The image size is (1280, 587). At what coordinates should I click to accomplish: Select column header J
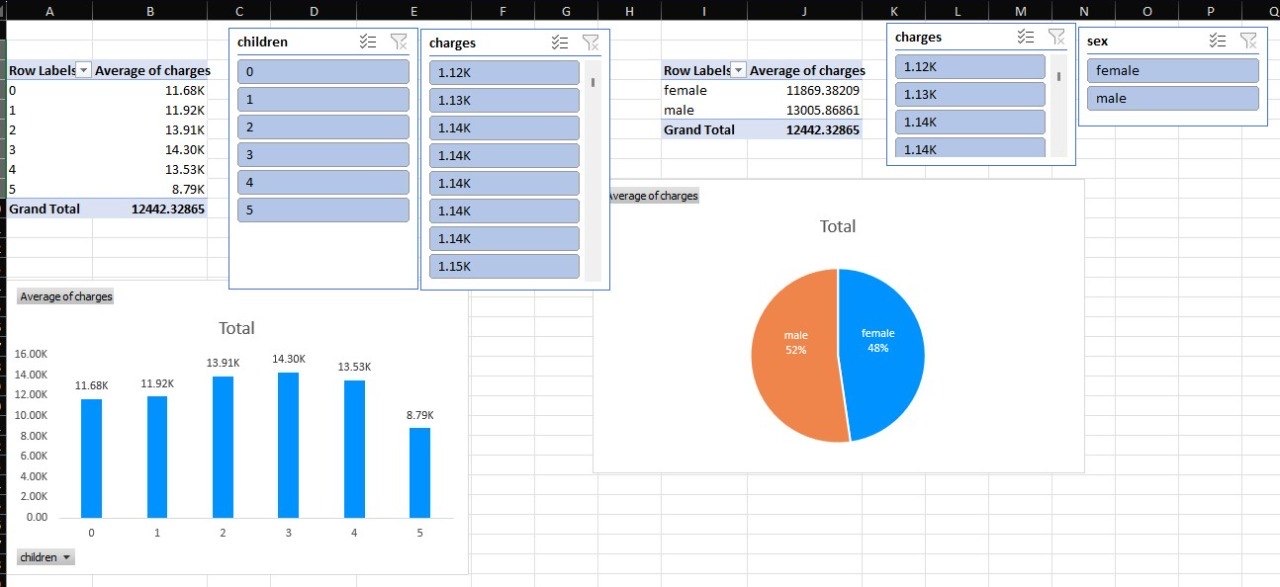[x=804, y=10]
